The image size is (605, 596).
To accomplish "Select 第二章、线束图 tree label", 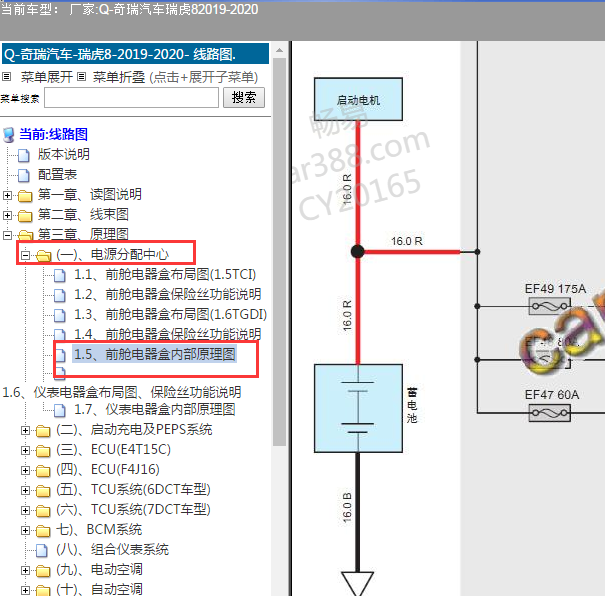I will (x=83, y=214).
